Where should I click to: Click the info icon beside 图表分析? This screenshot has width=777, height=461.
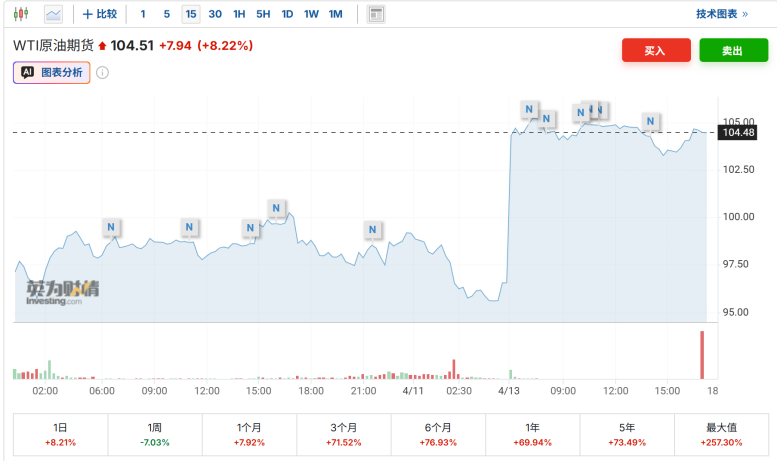102,72
